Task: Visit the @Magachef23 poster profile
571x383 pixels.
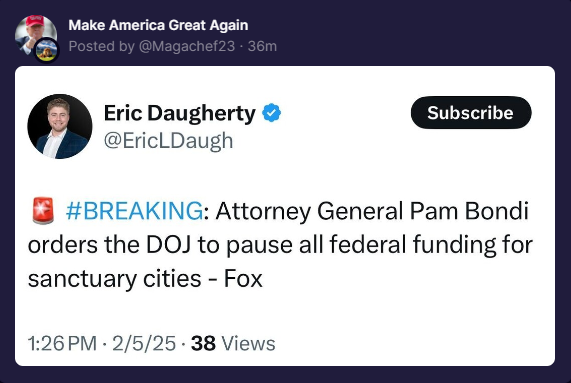Action: (187, 46)
